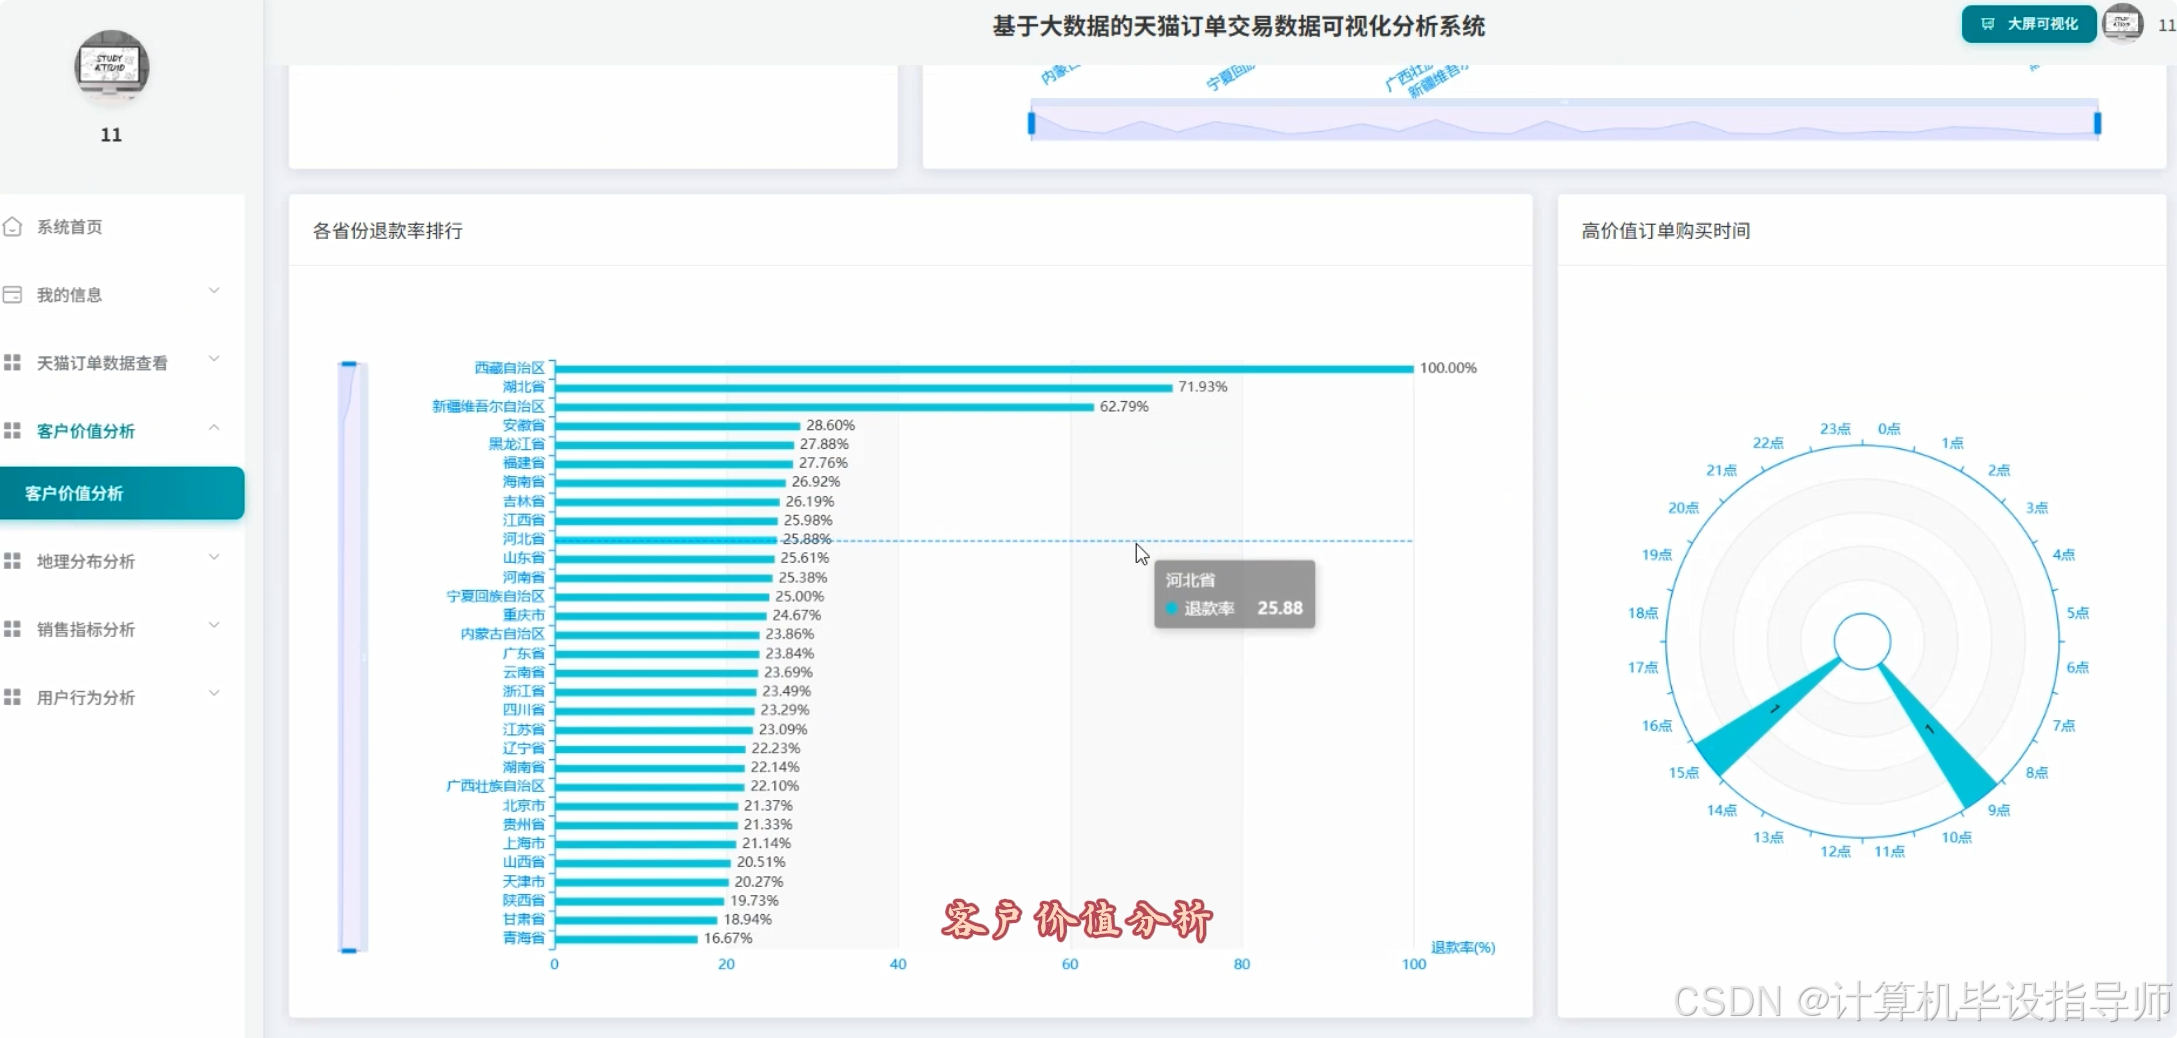This screenshot has width=2177, height=1038.
Task: Click the top handle of vertical zoom slider
Action: click(349, 365)
